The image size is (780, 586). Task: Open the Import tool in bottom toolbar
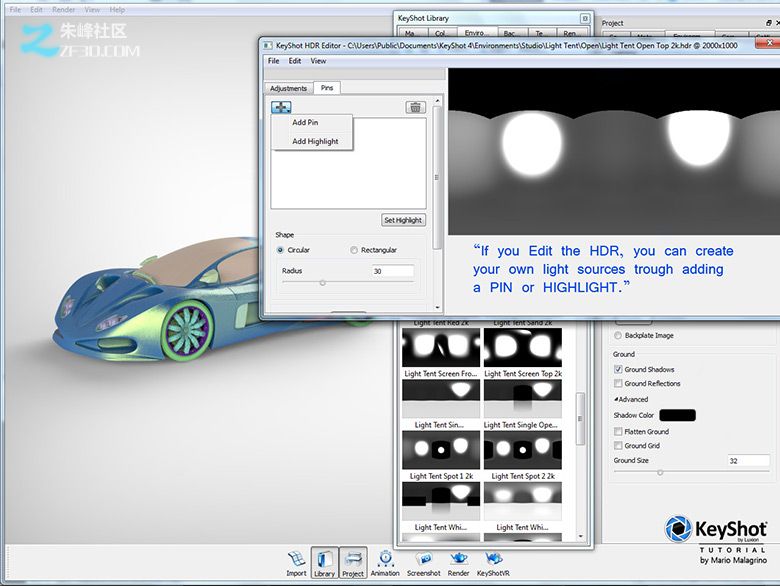tap(296, 564)
